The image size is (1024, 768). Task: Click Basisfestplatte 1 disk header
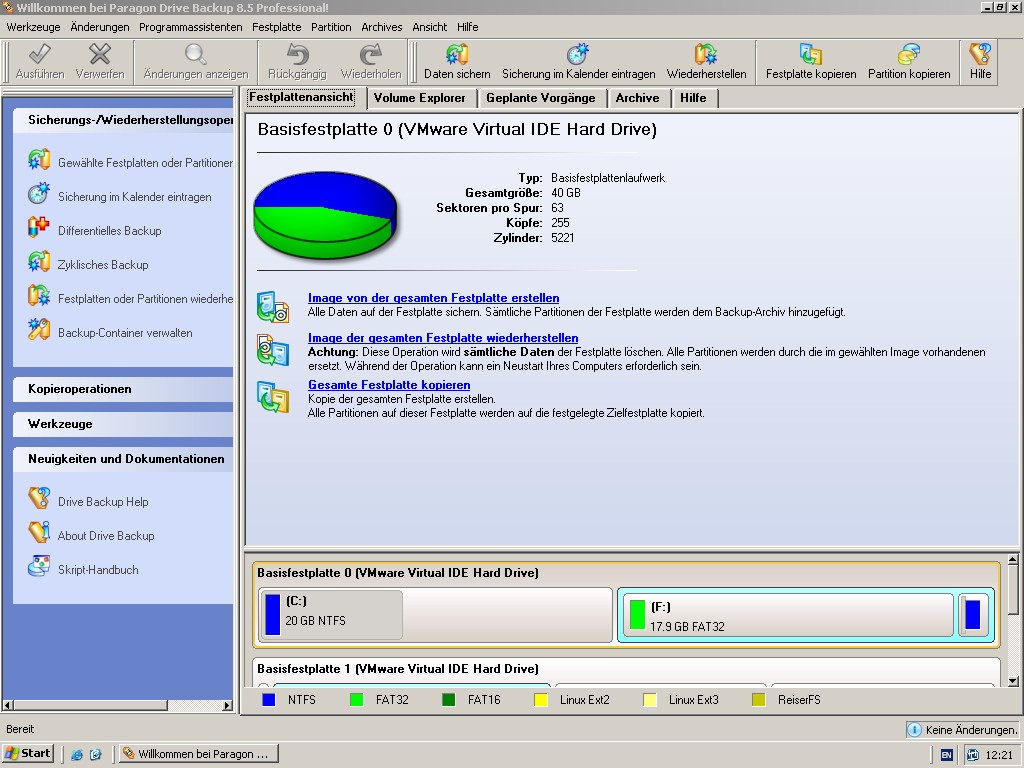[398, 669]
